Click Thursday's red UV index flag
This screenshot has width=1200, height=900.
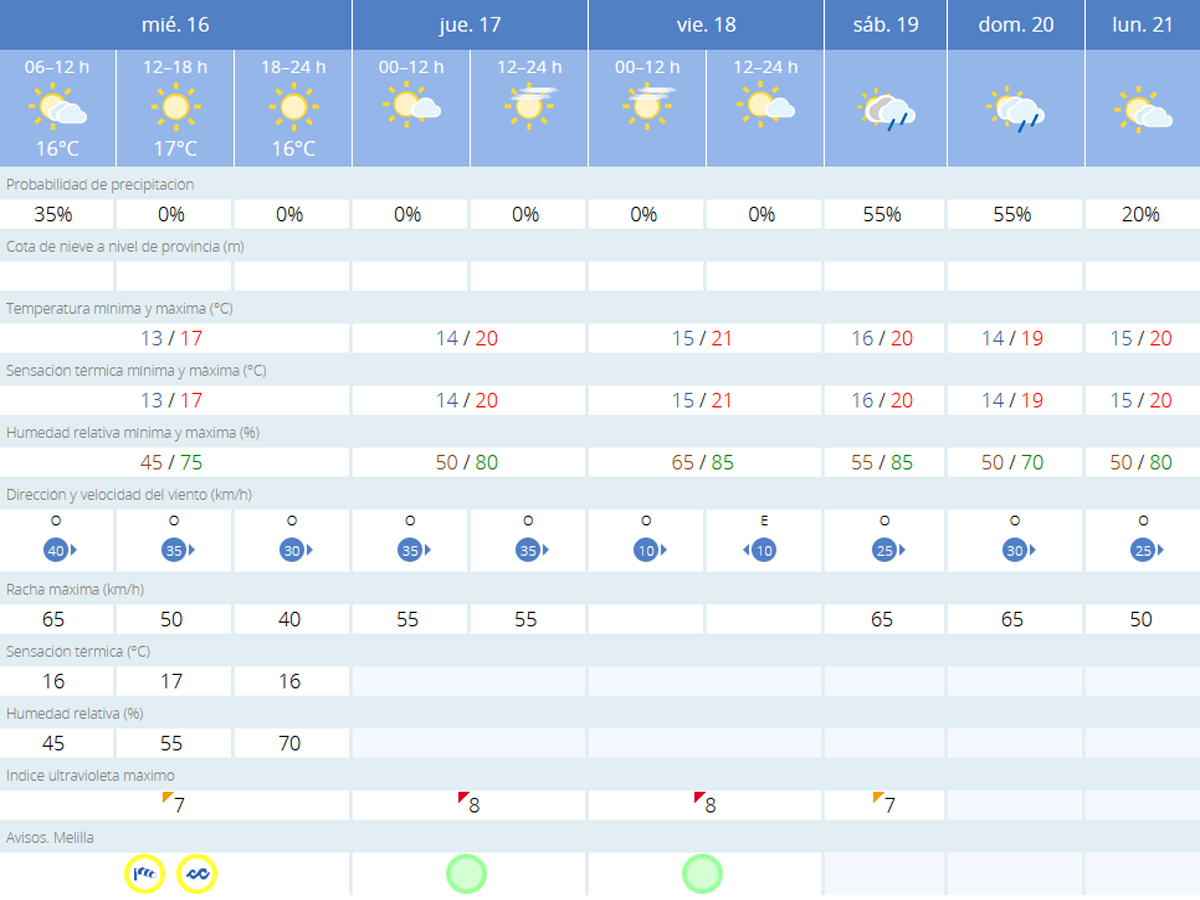tap(464, 797)
